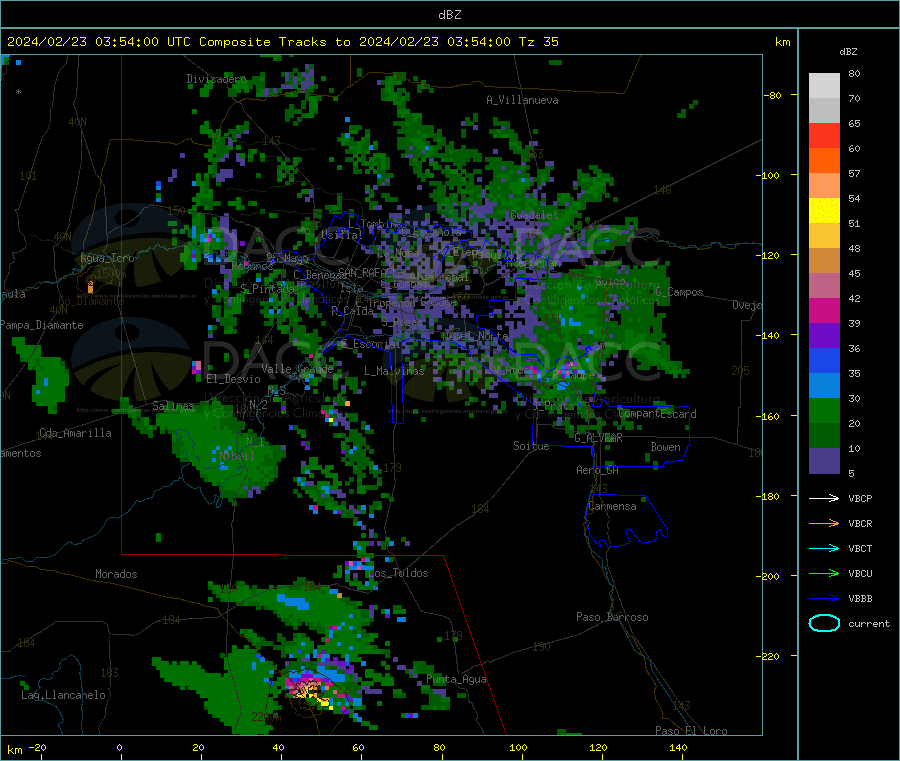Click the 'Pampa_Diamante' map label

[42, 325]
